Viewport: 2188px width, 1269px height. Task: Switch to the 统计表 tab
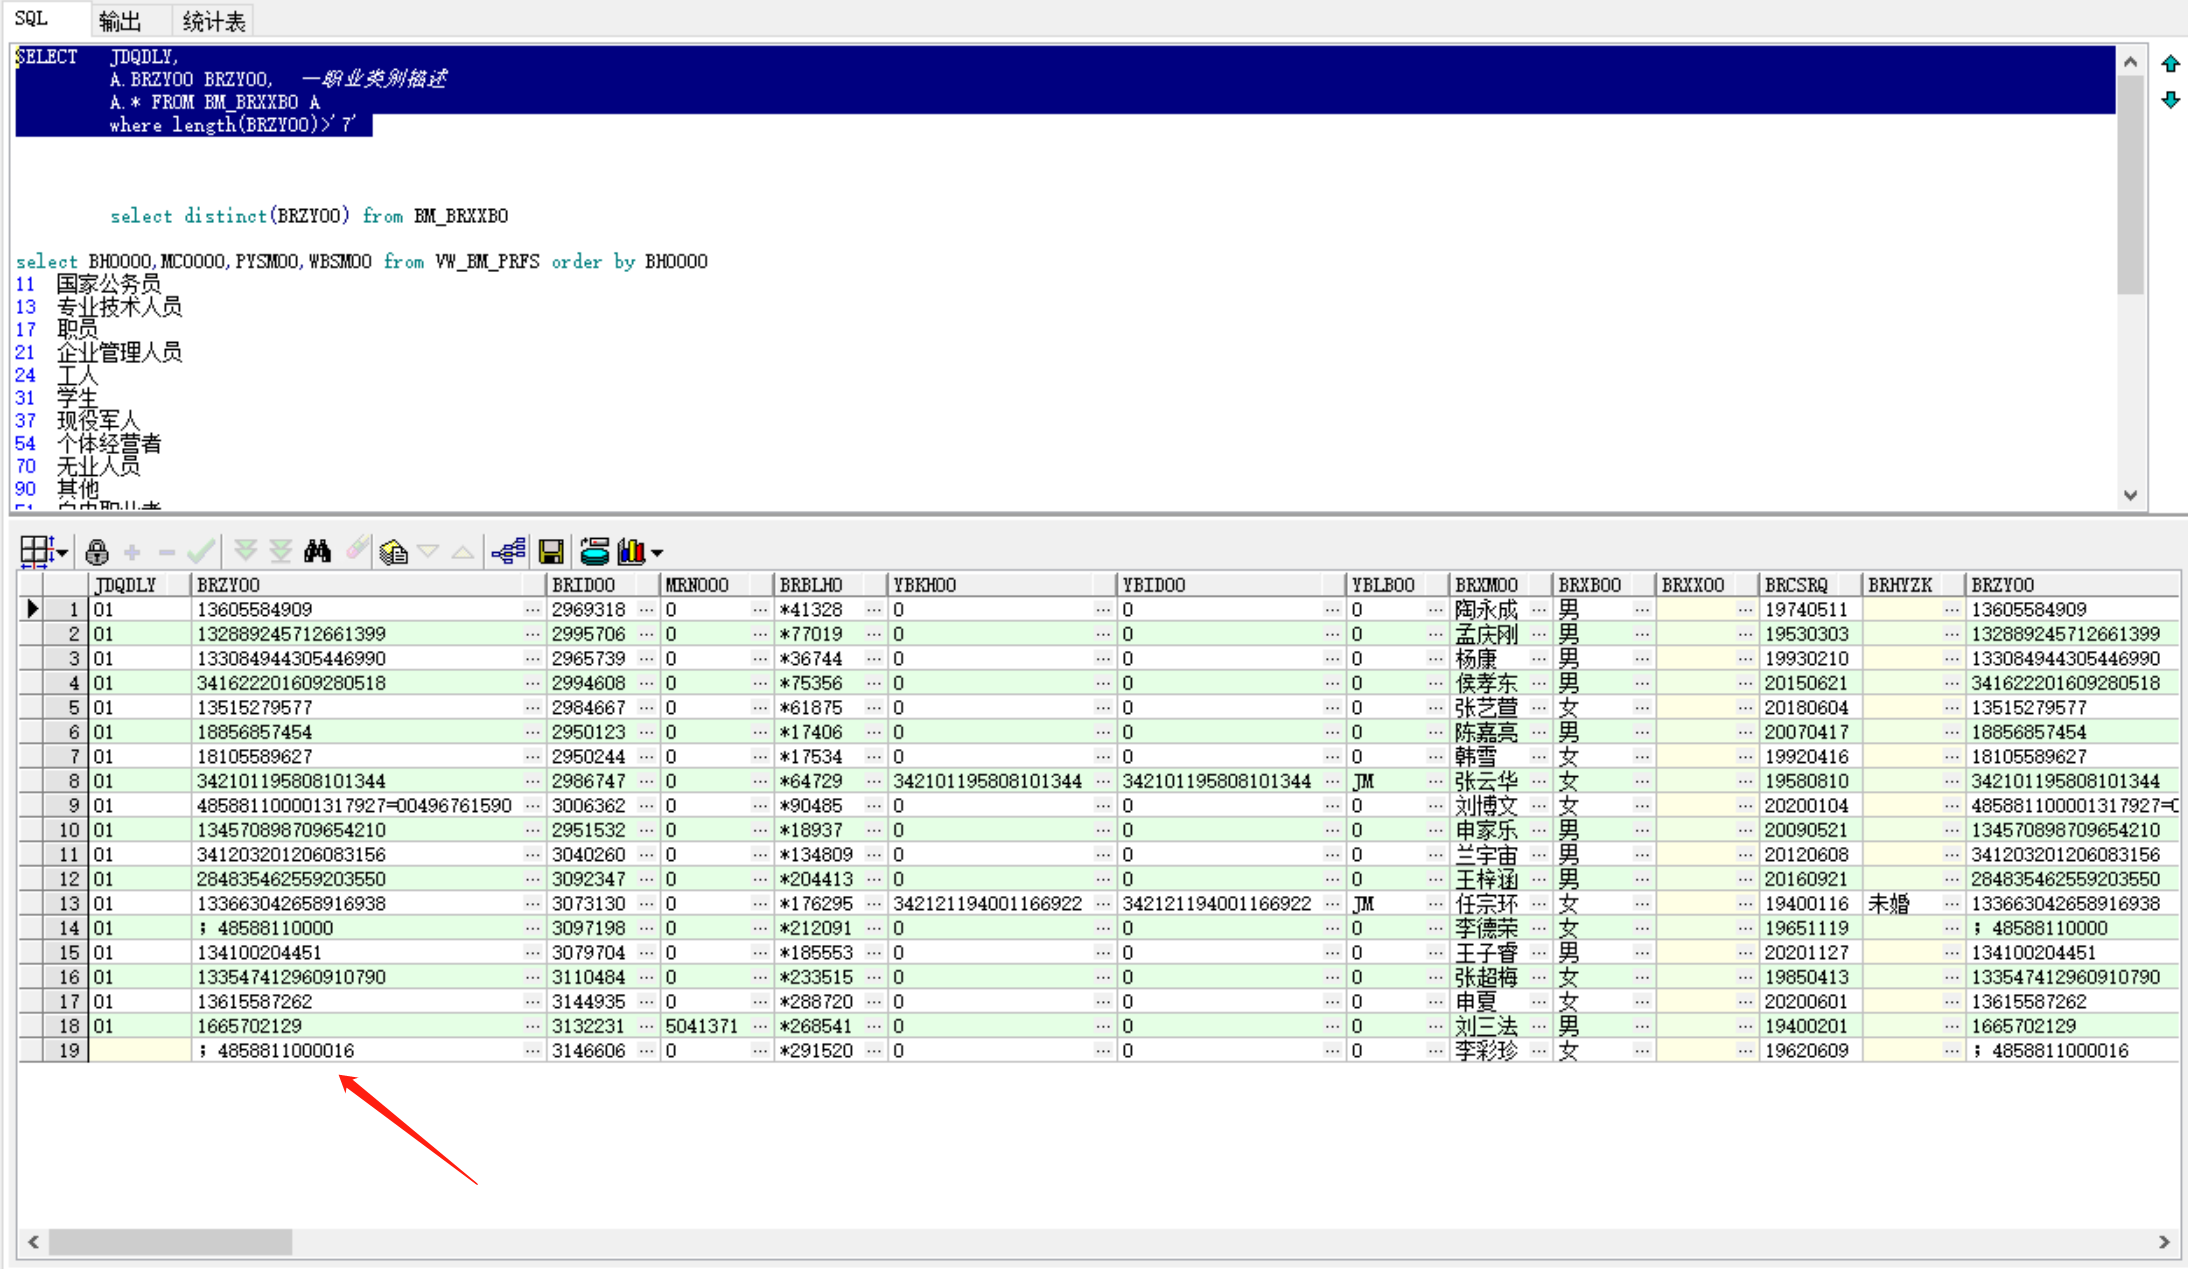213,21
